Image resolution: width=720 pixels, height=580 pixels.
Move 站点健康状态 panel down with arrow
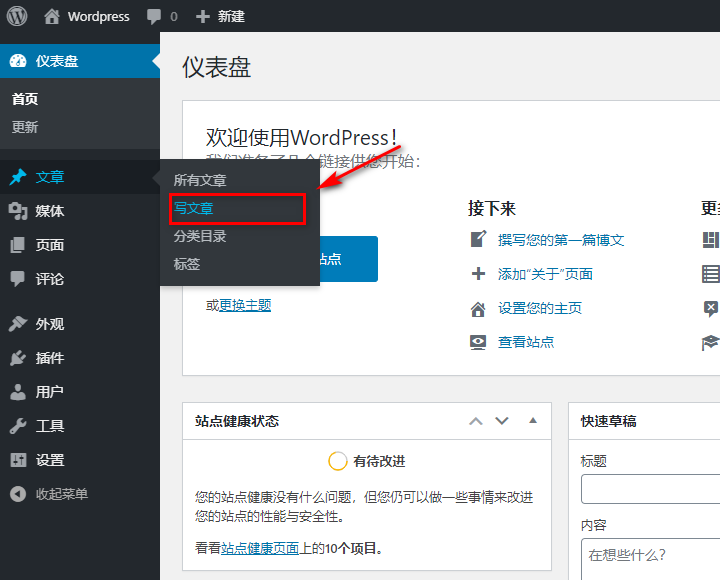(502, 421)
